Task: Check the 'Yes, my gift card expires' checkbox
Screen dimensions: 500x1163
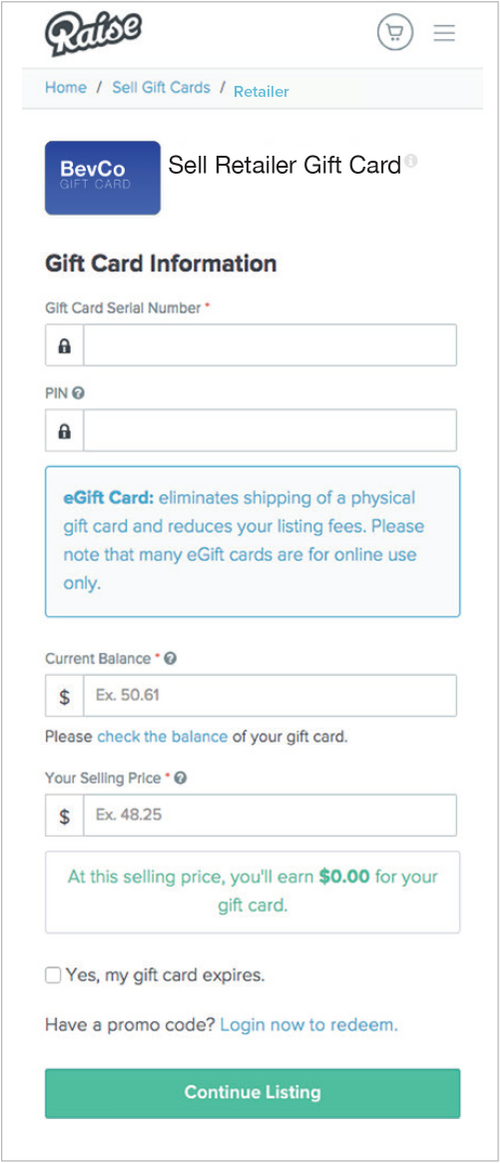Action: [x=53, y=975]
